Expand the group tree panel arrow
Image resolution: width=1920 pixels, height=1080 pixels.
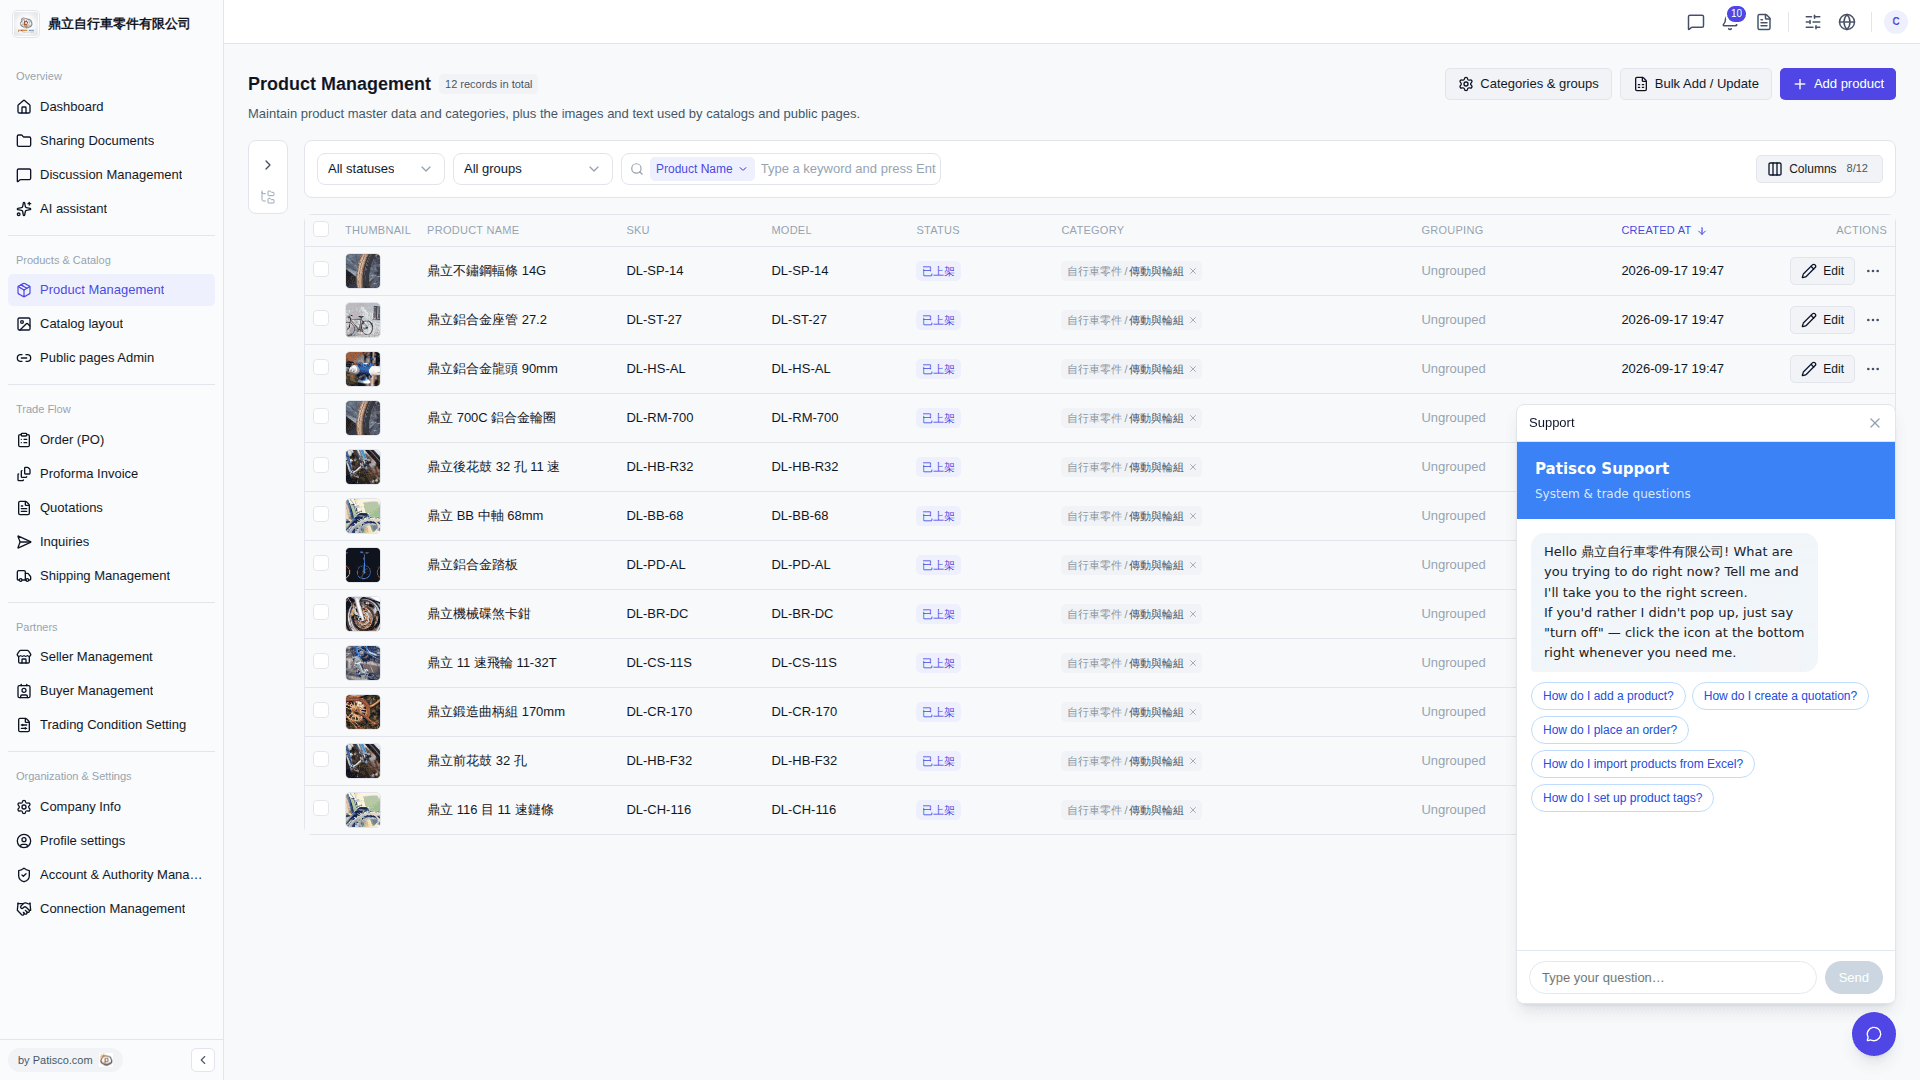[x=268, y=165]
